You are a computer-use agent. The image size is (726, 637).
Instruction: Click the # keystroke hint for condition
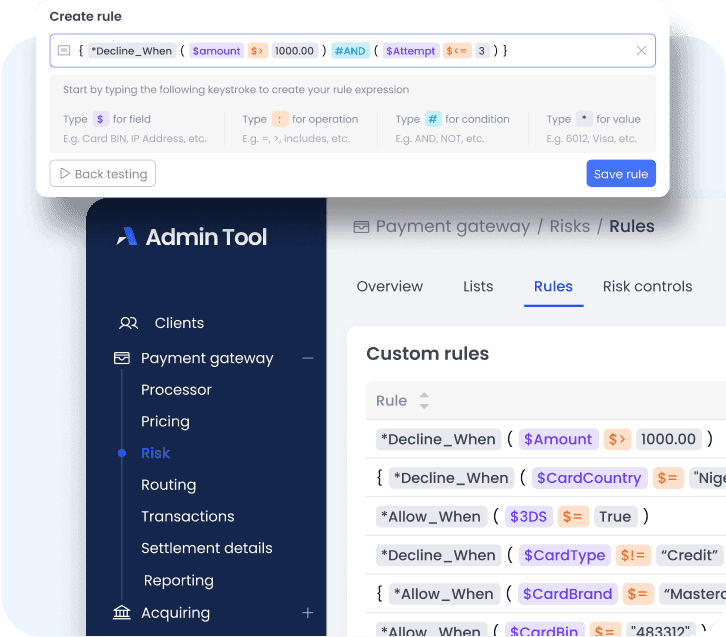tap(432, 119)
